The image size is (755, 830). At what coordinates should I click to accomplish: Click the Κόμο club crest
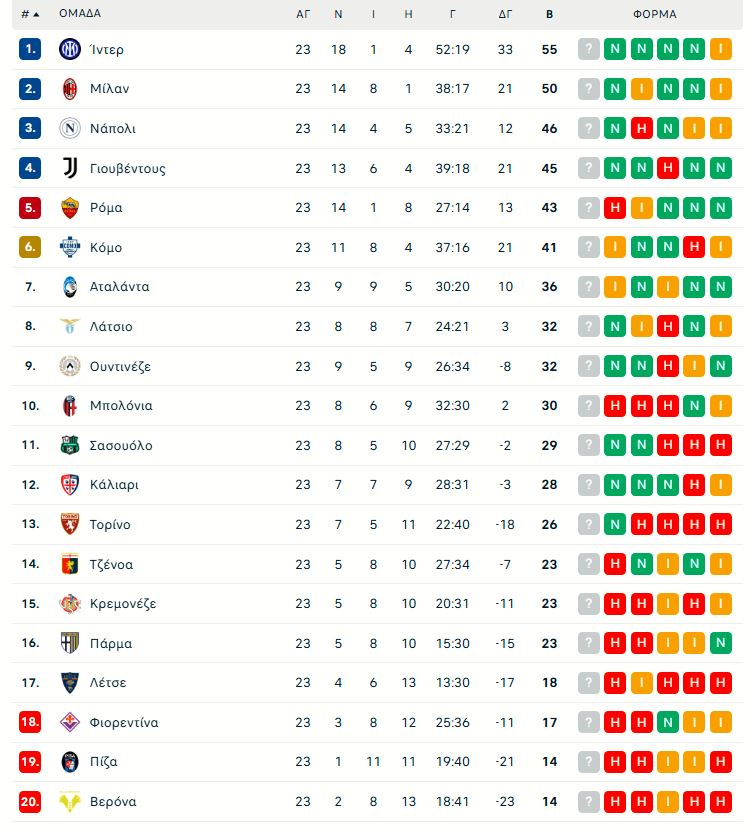point(68,247)
